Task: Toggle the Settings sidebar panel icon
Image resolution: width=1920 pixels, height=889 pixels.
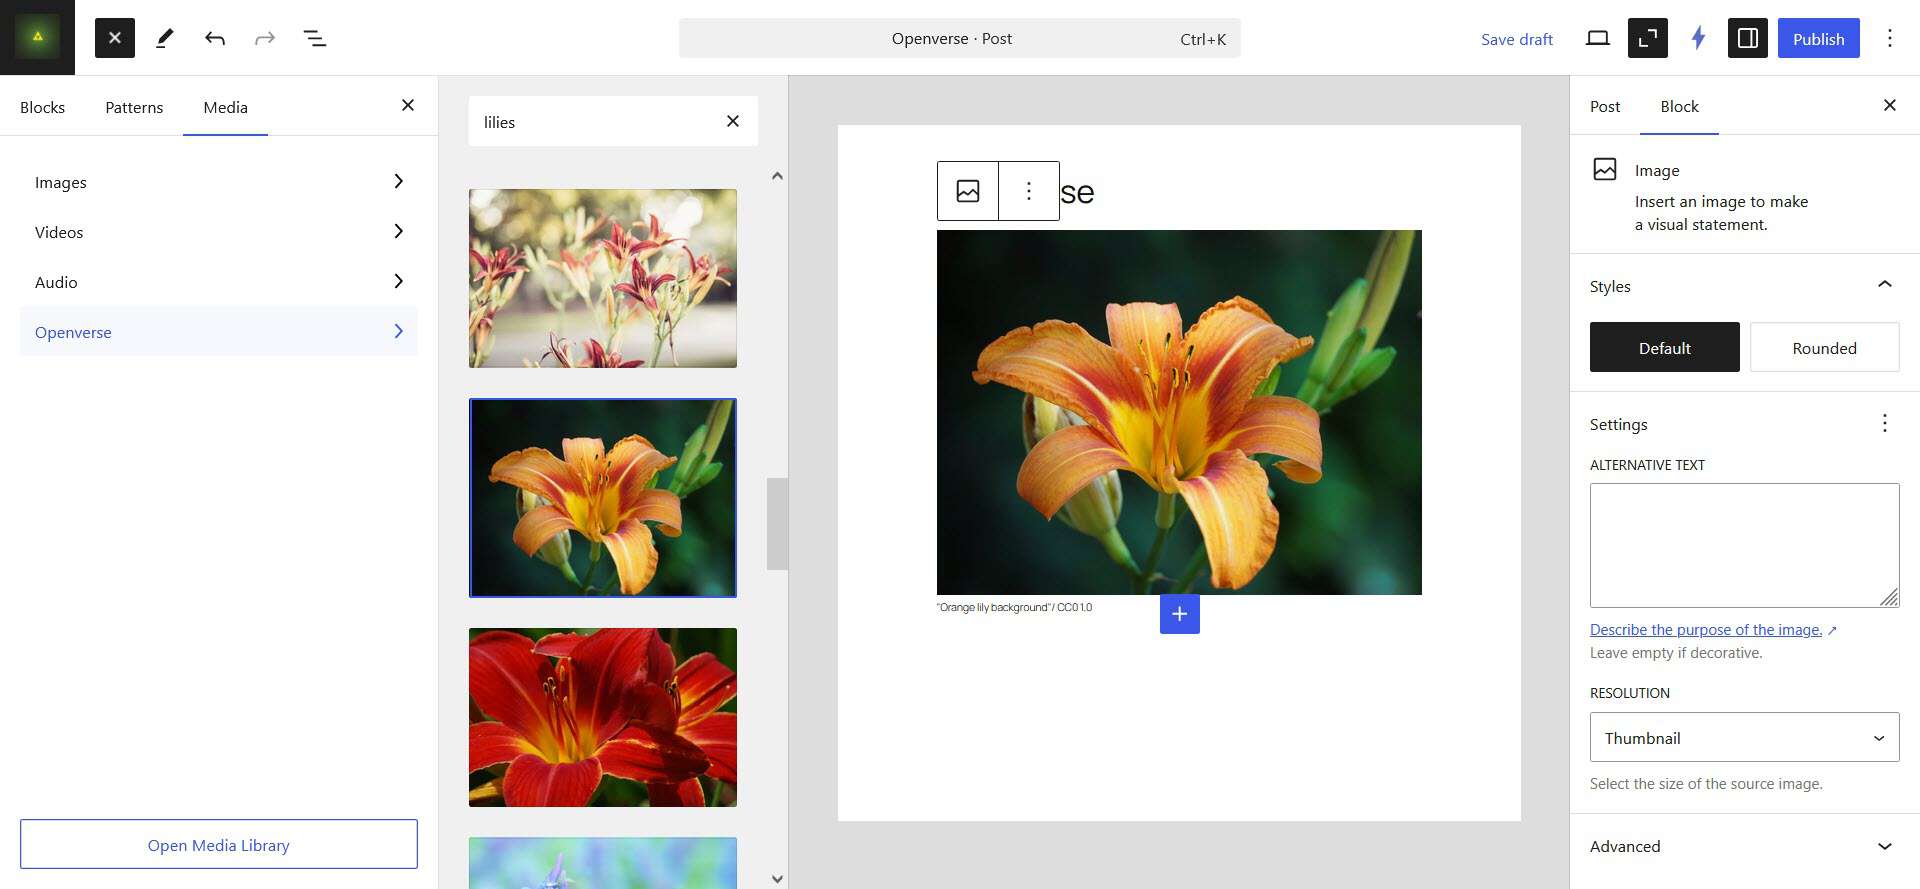Action: [1748, 38]
